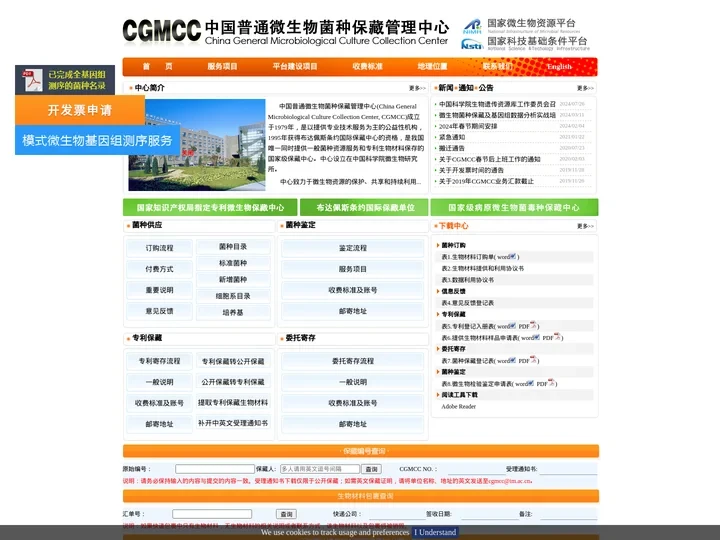The height and width of the screenshot is (540, 720).
Task: Open 委托寄存流程 under 委托寄存
Action: click(353, 361)
